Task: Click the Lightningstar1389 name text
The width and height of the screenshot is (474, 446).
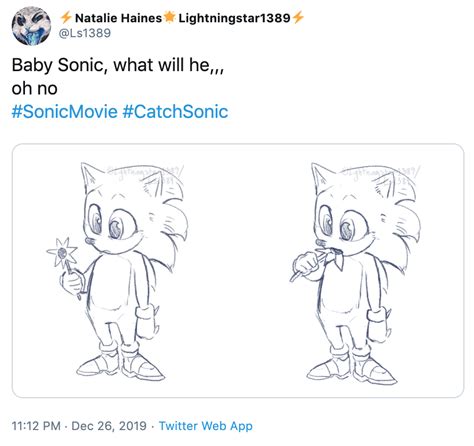Action: click(x=234, y=18)
